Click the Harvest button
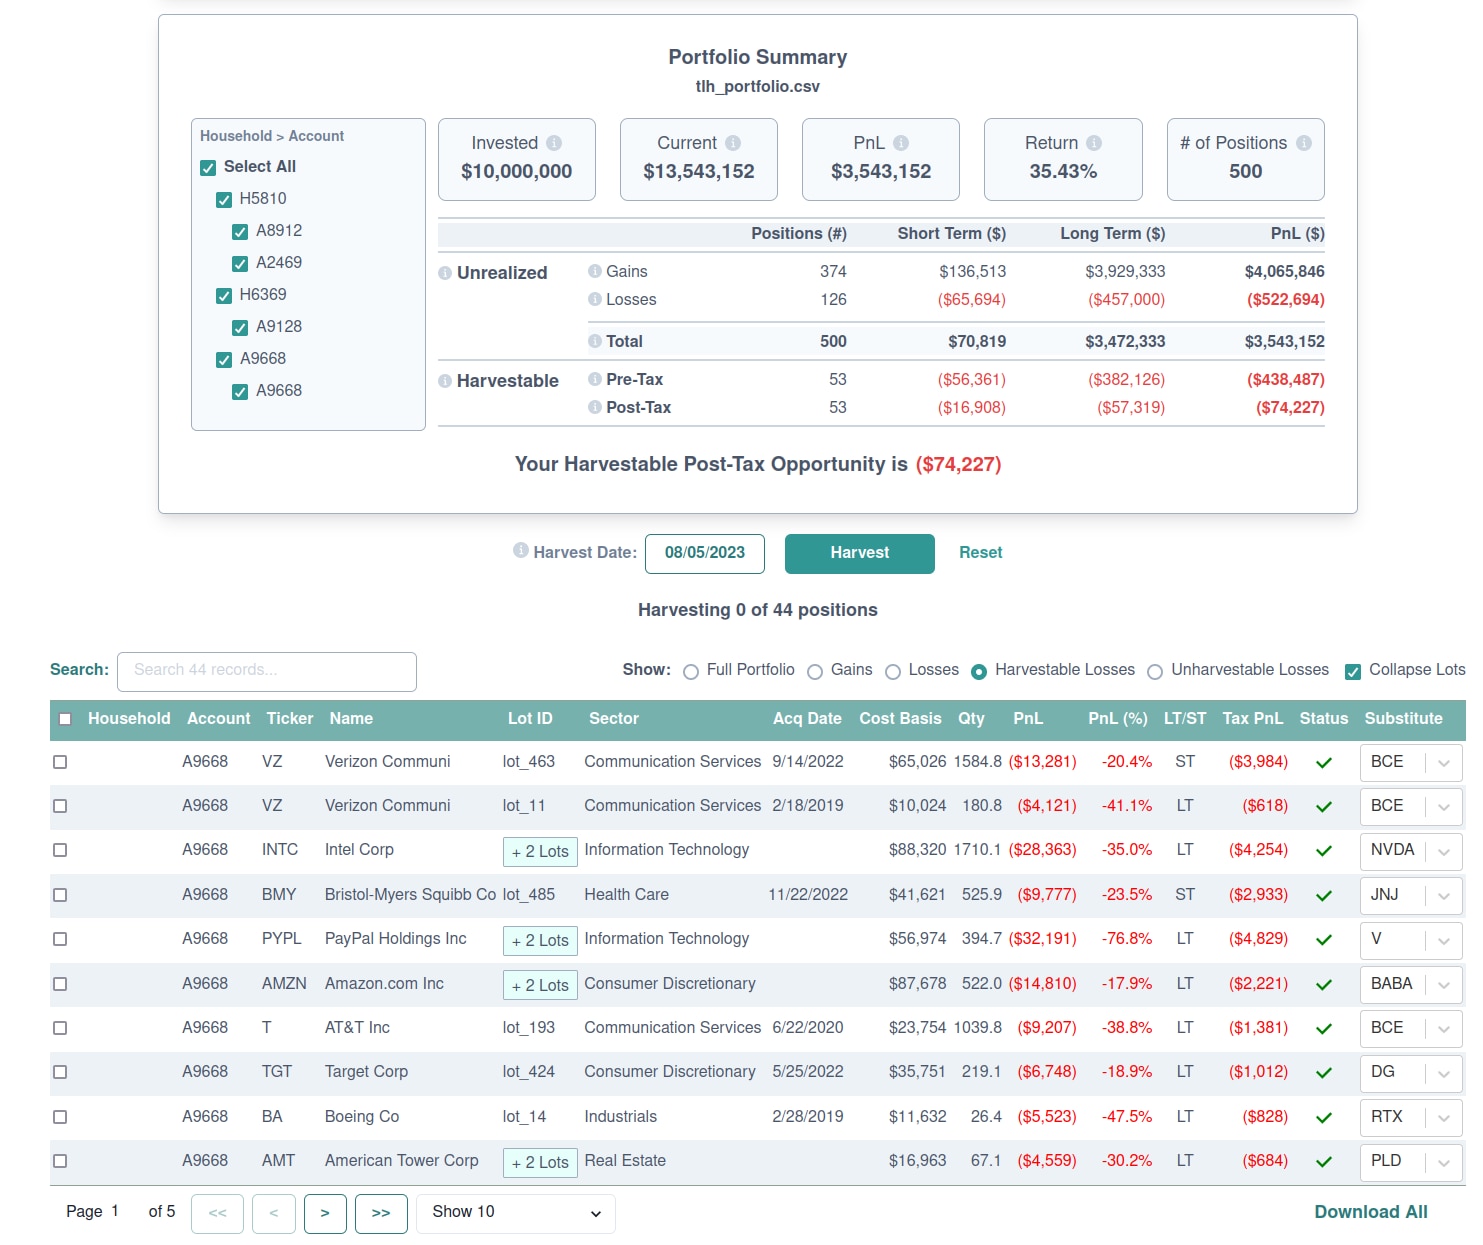Viewport: 1483px width, 1245px height. click(860, 554)
